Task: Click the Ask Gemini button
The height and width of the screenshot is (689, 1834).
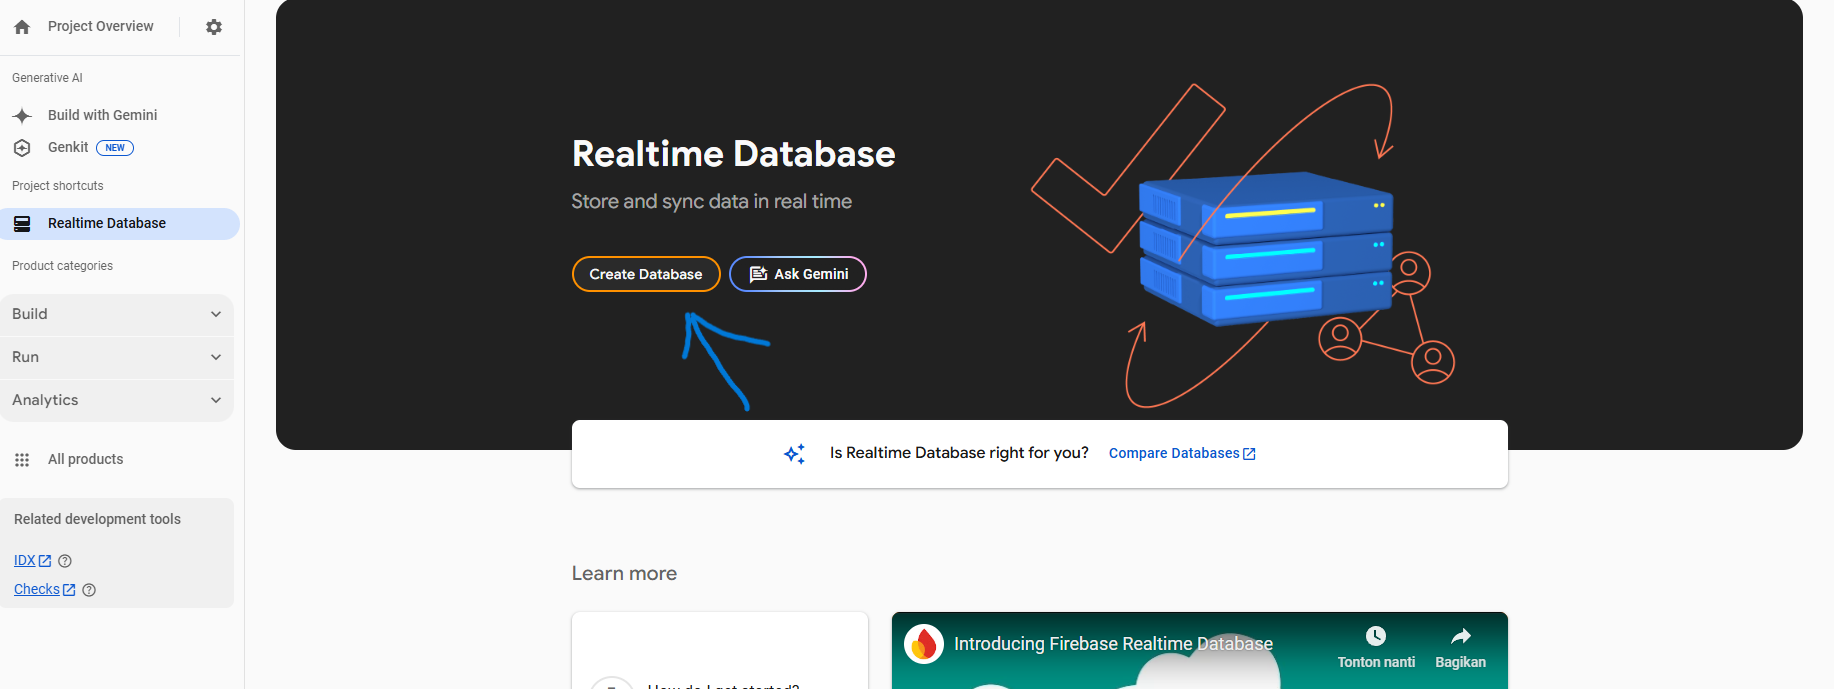Action: (798, 274)
